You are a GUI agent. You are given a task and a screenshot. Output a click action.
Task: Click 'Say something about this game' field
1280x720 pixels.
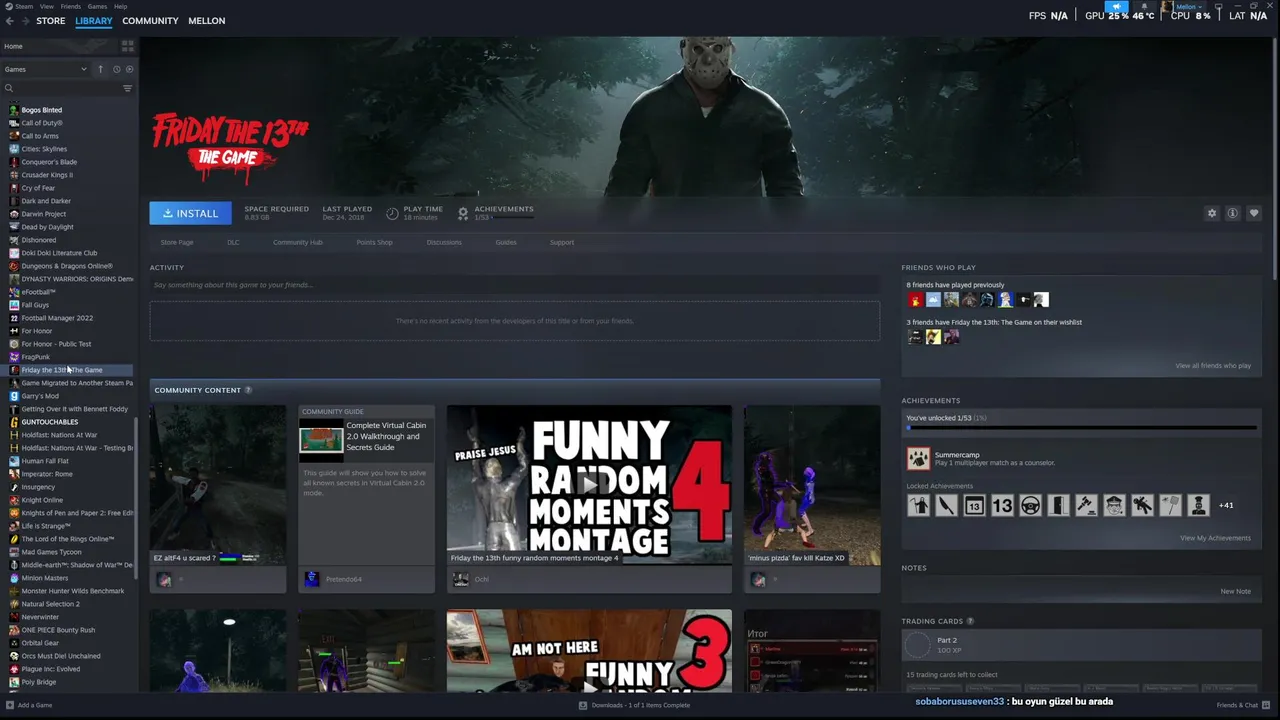(515, 285)
